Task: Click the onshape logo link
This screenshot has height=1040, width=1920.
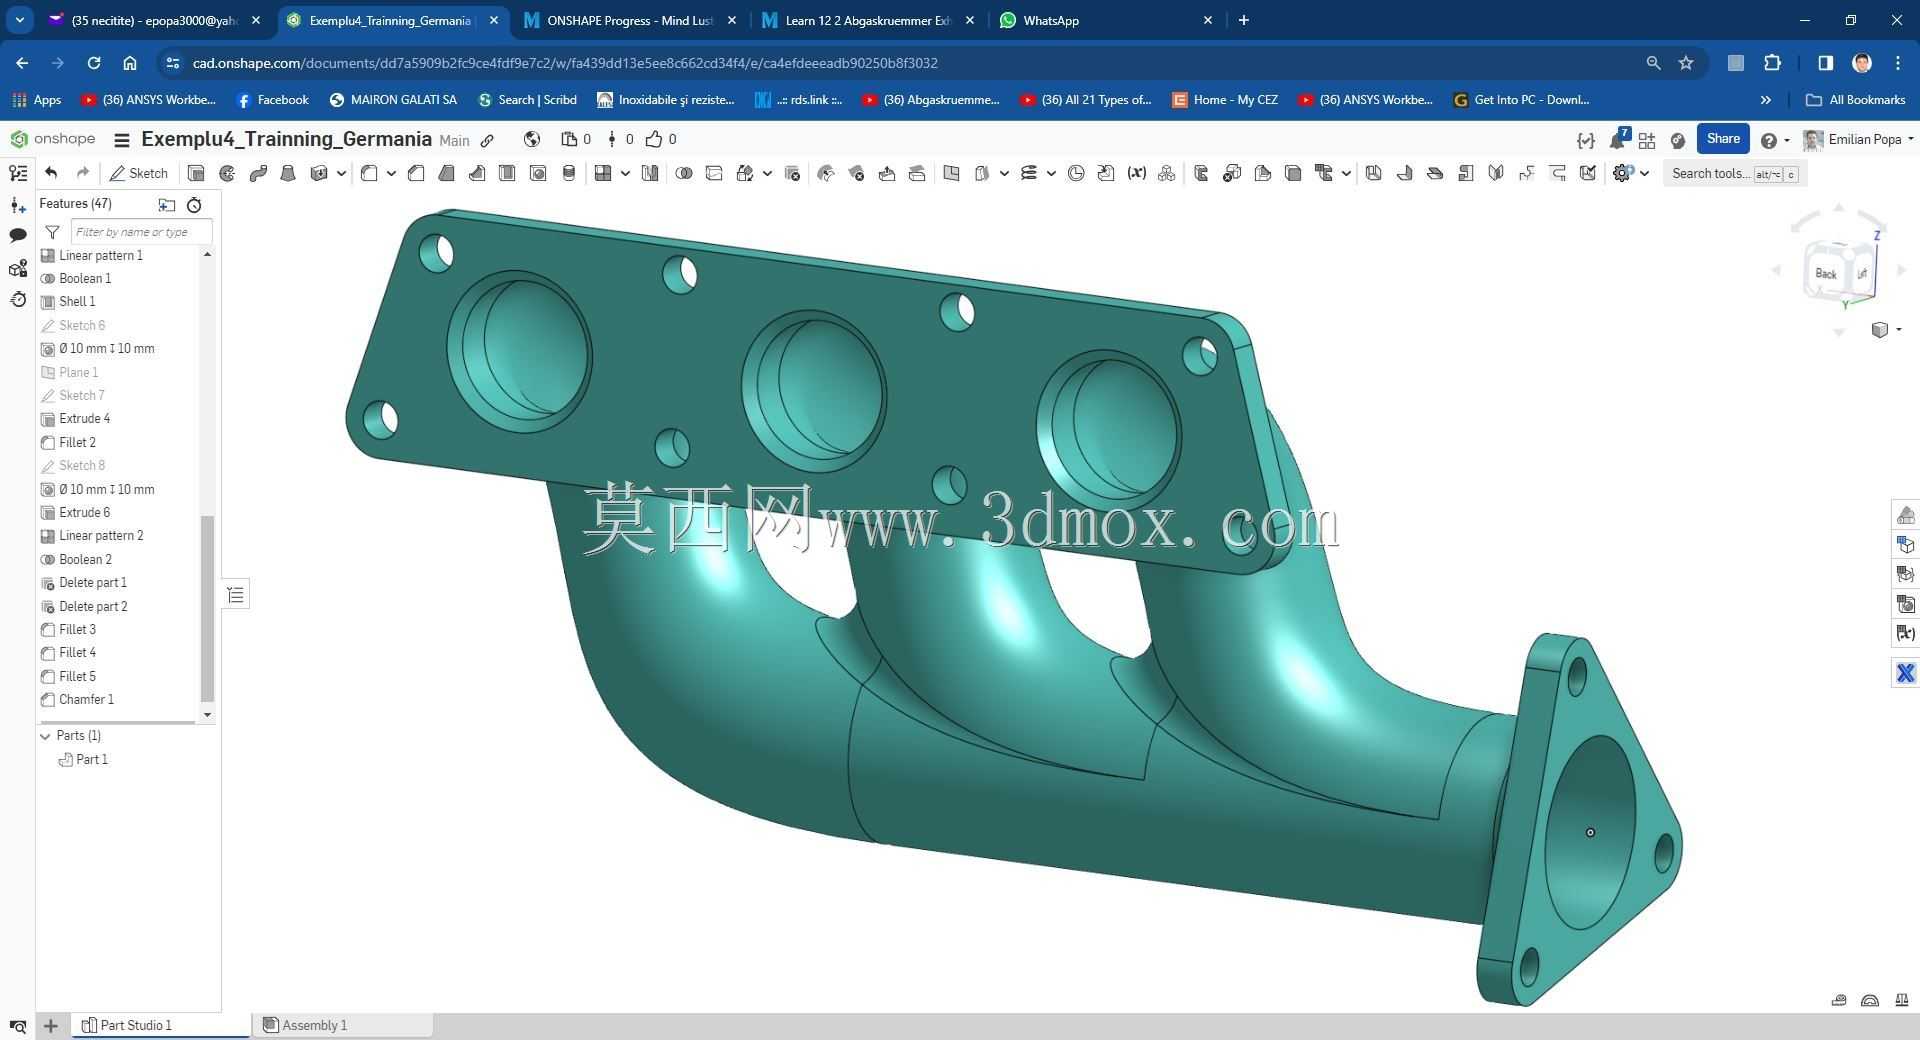Action: (52, 139)
